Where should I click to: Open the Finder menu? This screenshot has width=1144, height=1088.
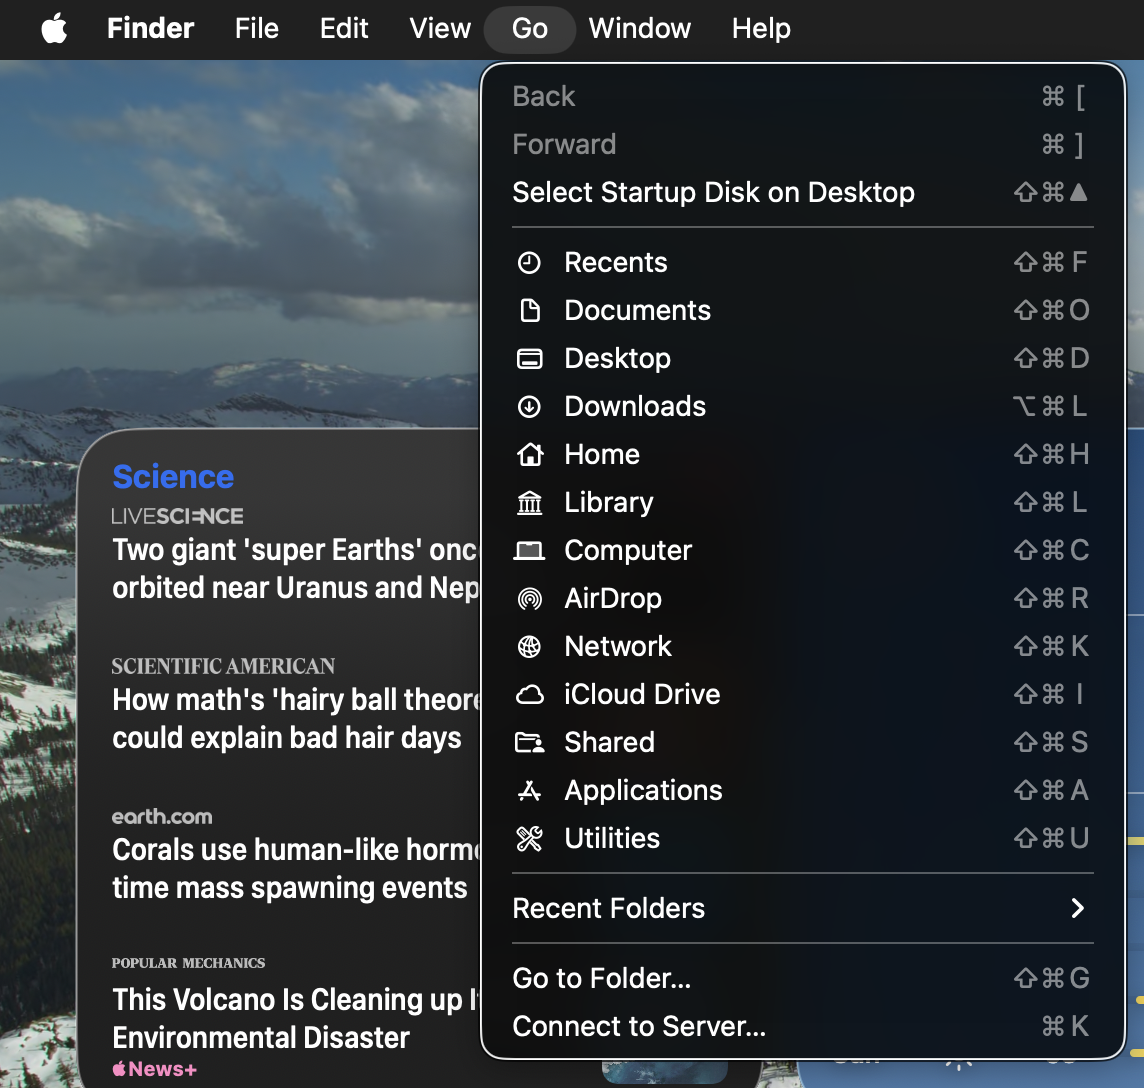pos(150,28)
